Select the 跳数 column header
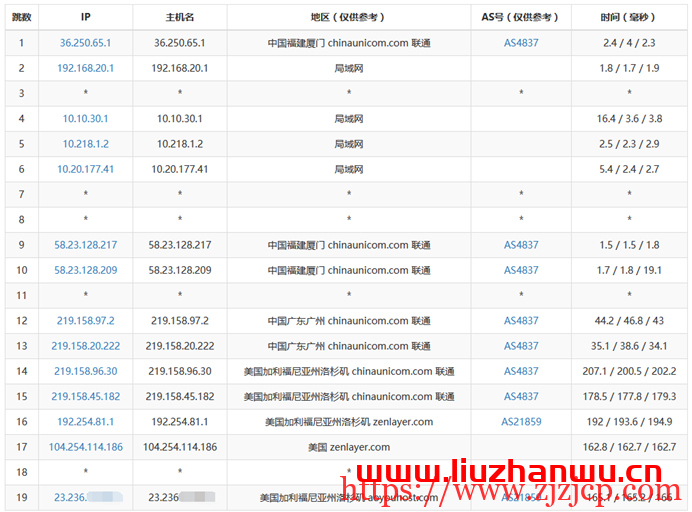 [x=22, y=17]
